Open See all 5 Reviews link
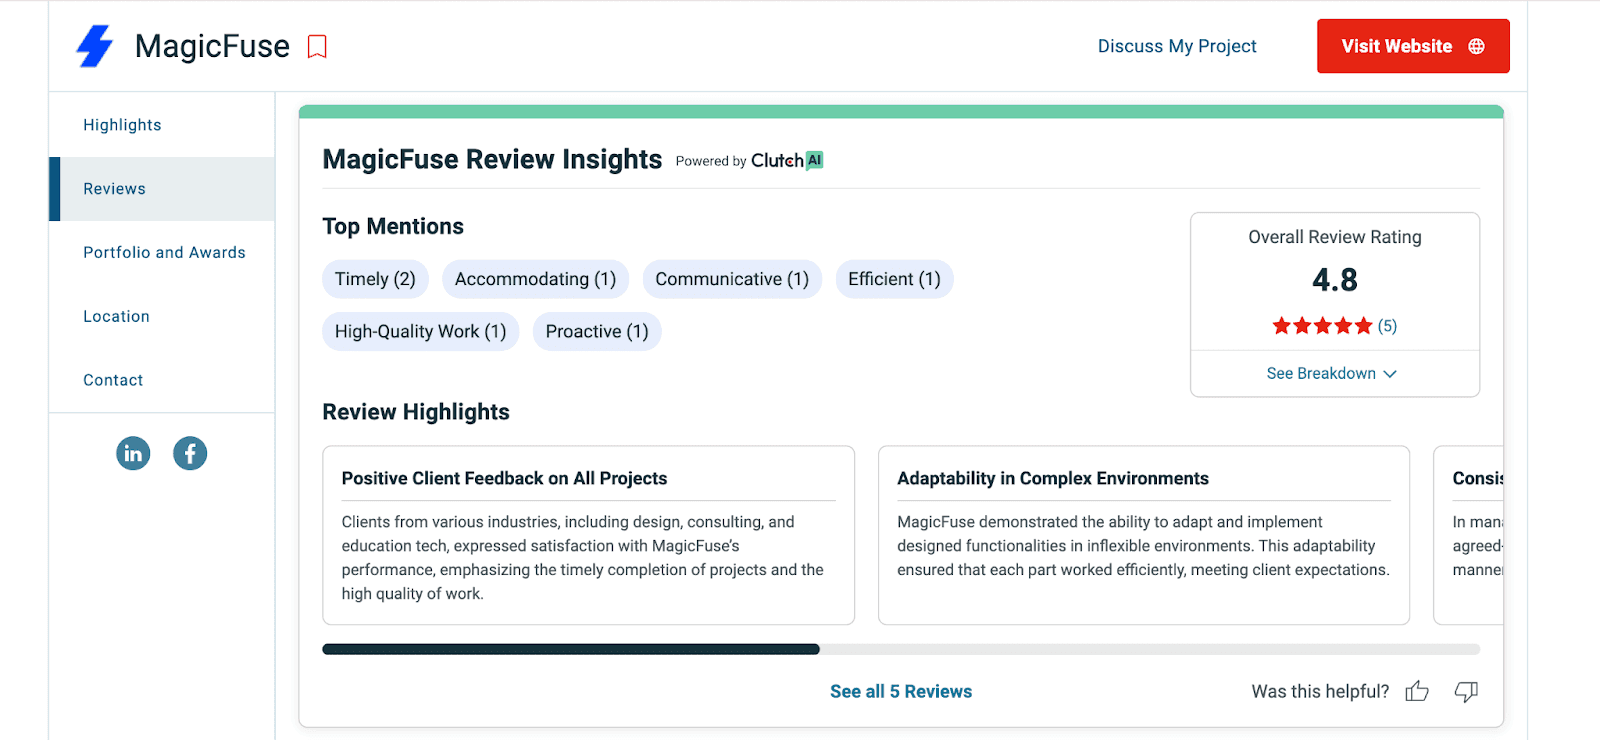Screen dimensions: 1600x740 (901, 692)
